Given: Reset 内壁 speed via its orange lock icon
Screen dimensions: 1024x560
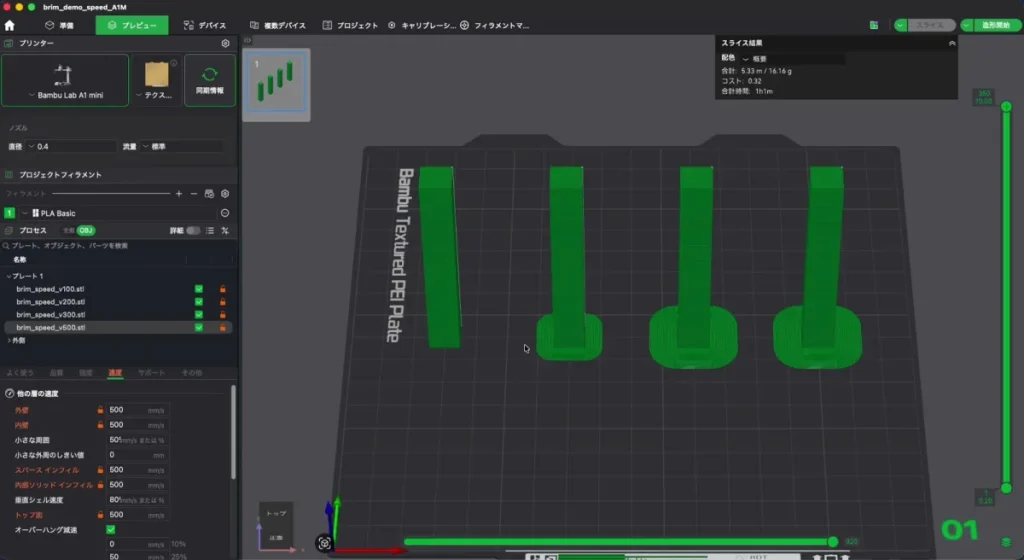Looking at the screenshot, I should pos(101,425).
